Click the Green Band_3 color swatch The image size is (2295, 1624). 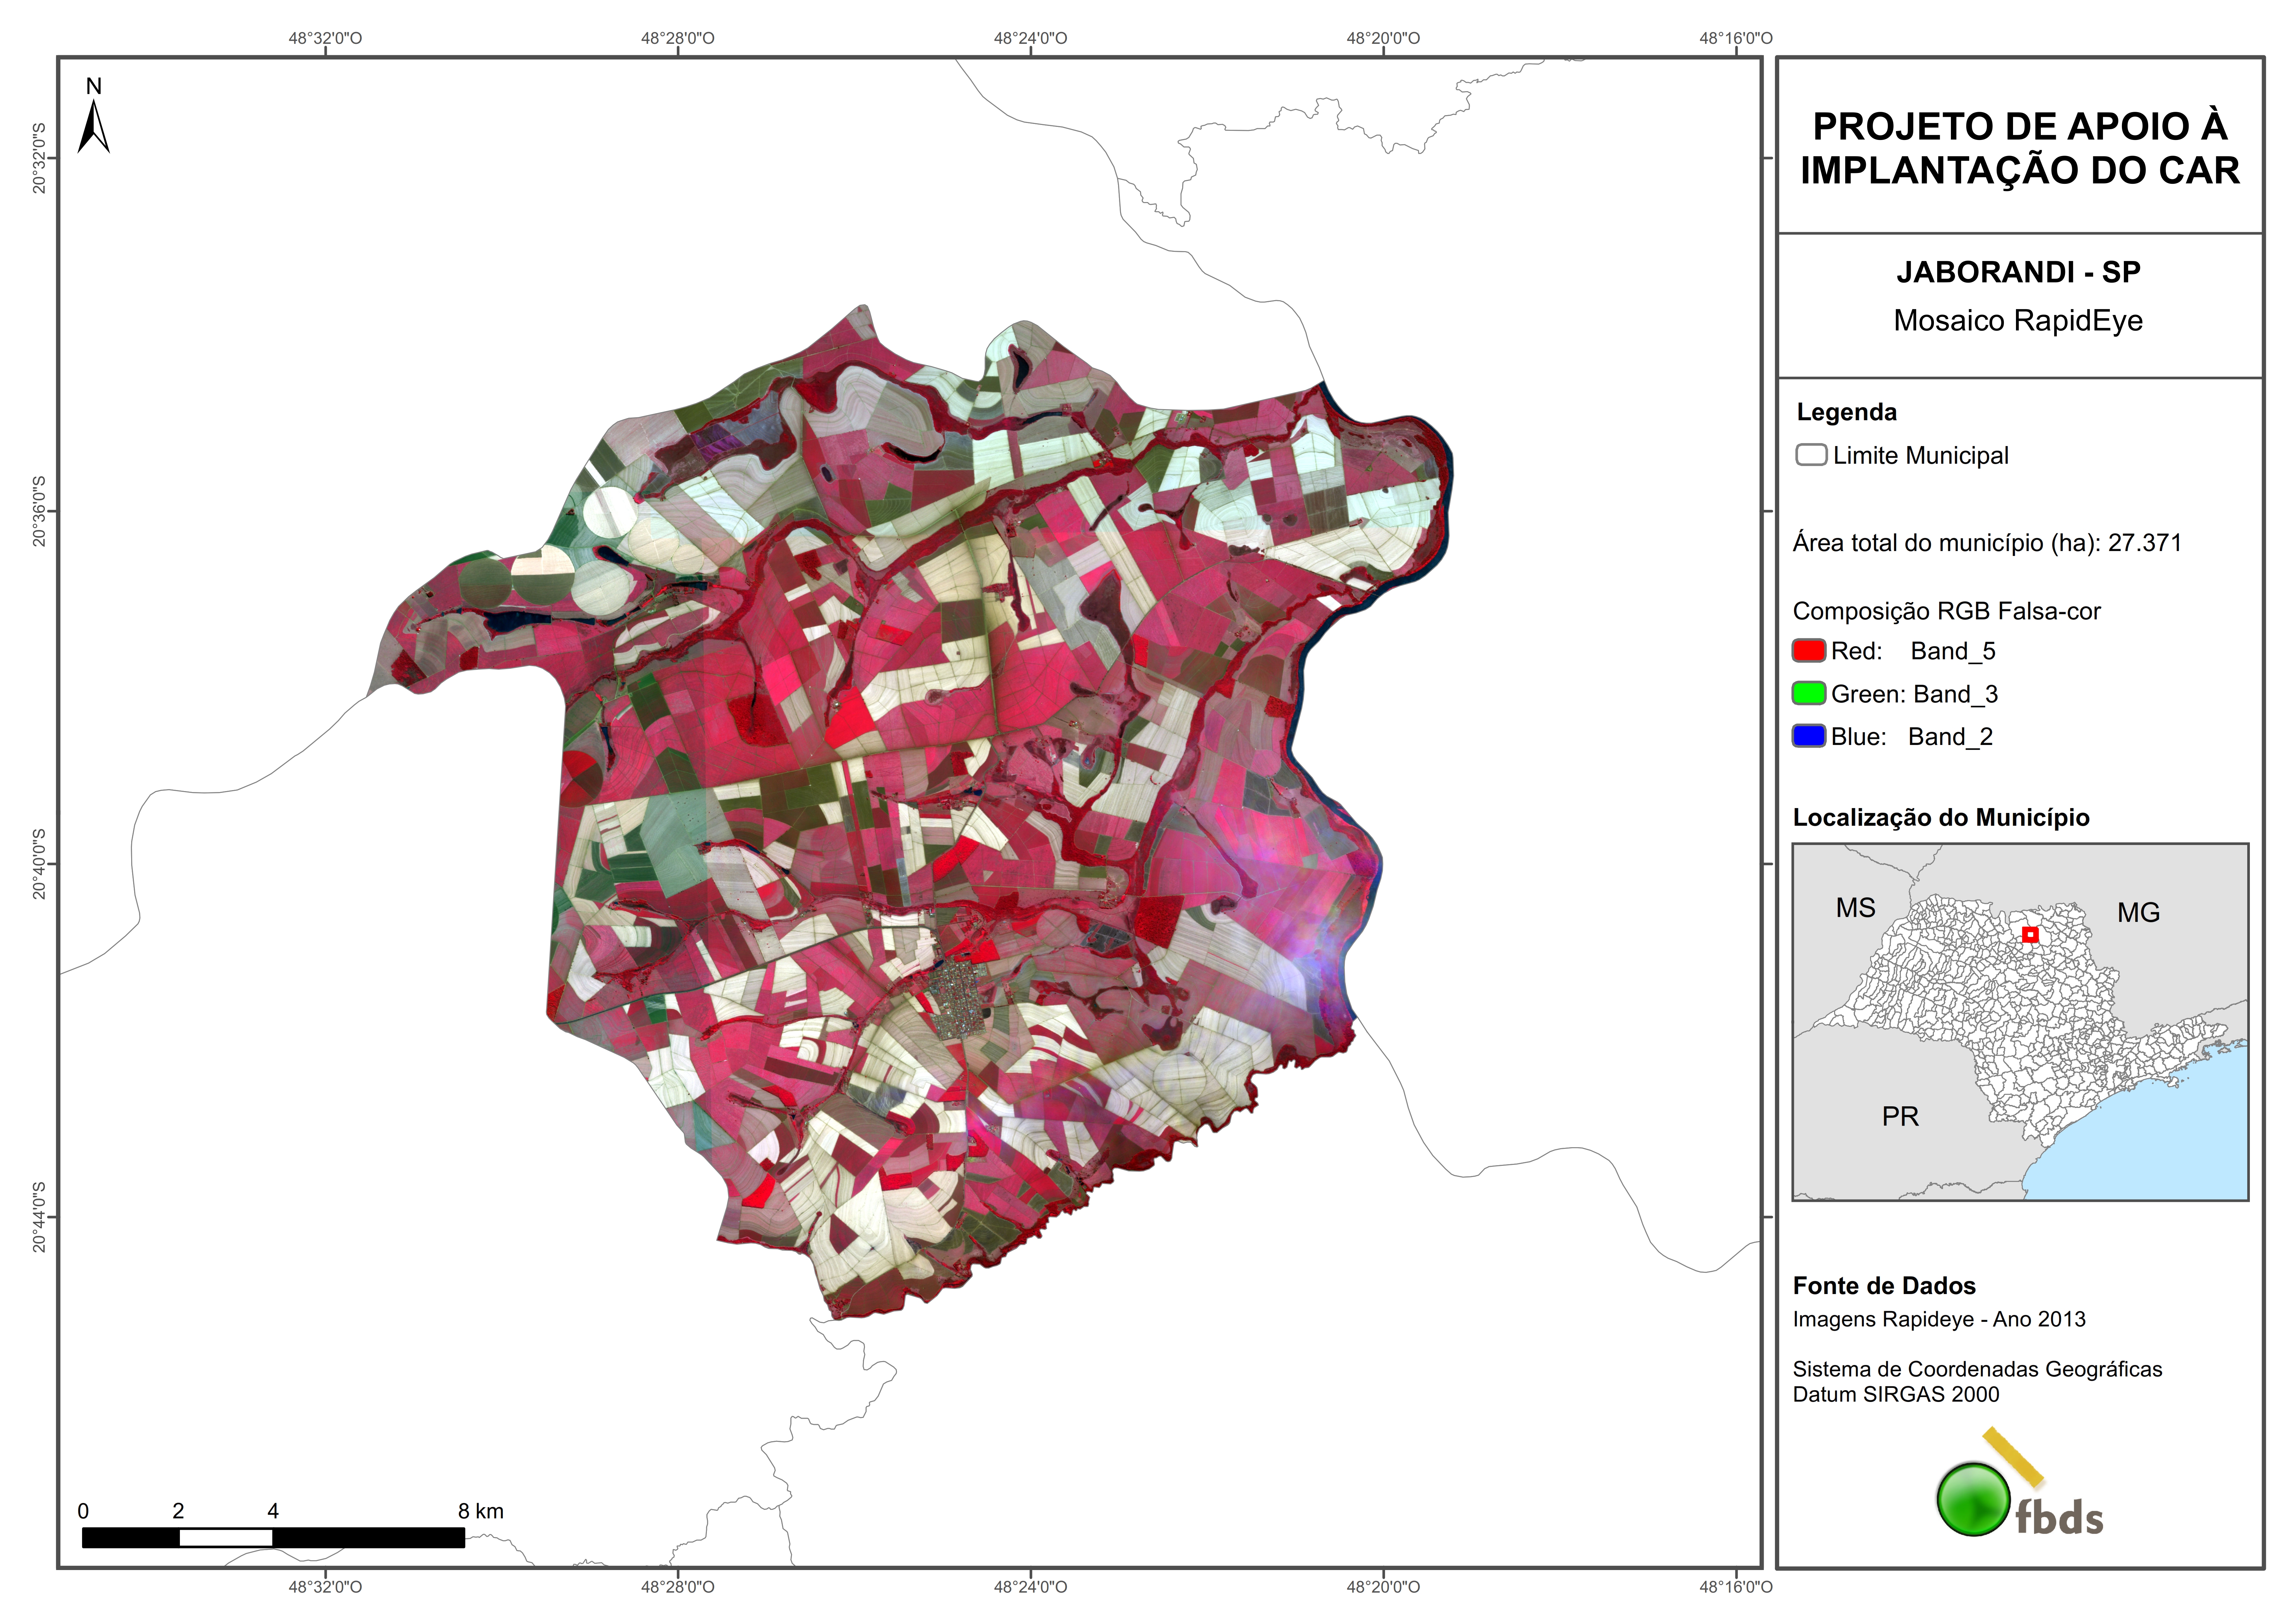click(1809, 693)
